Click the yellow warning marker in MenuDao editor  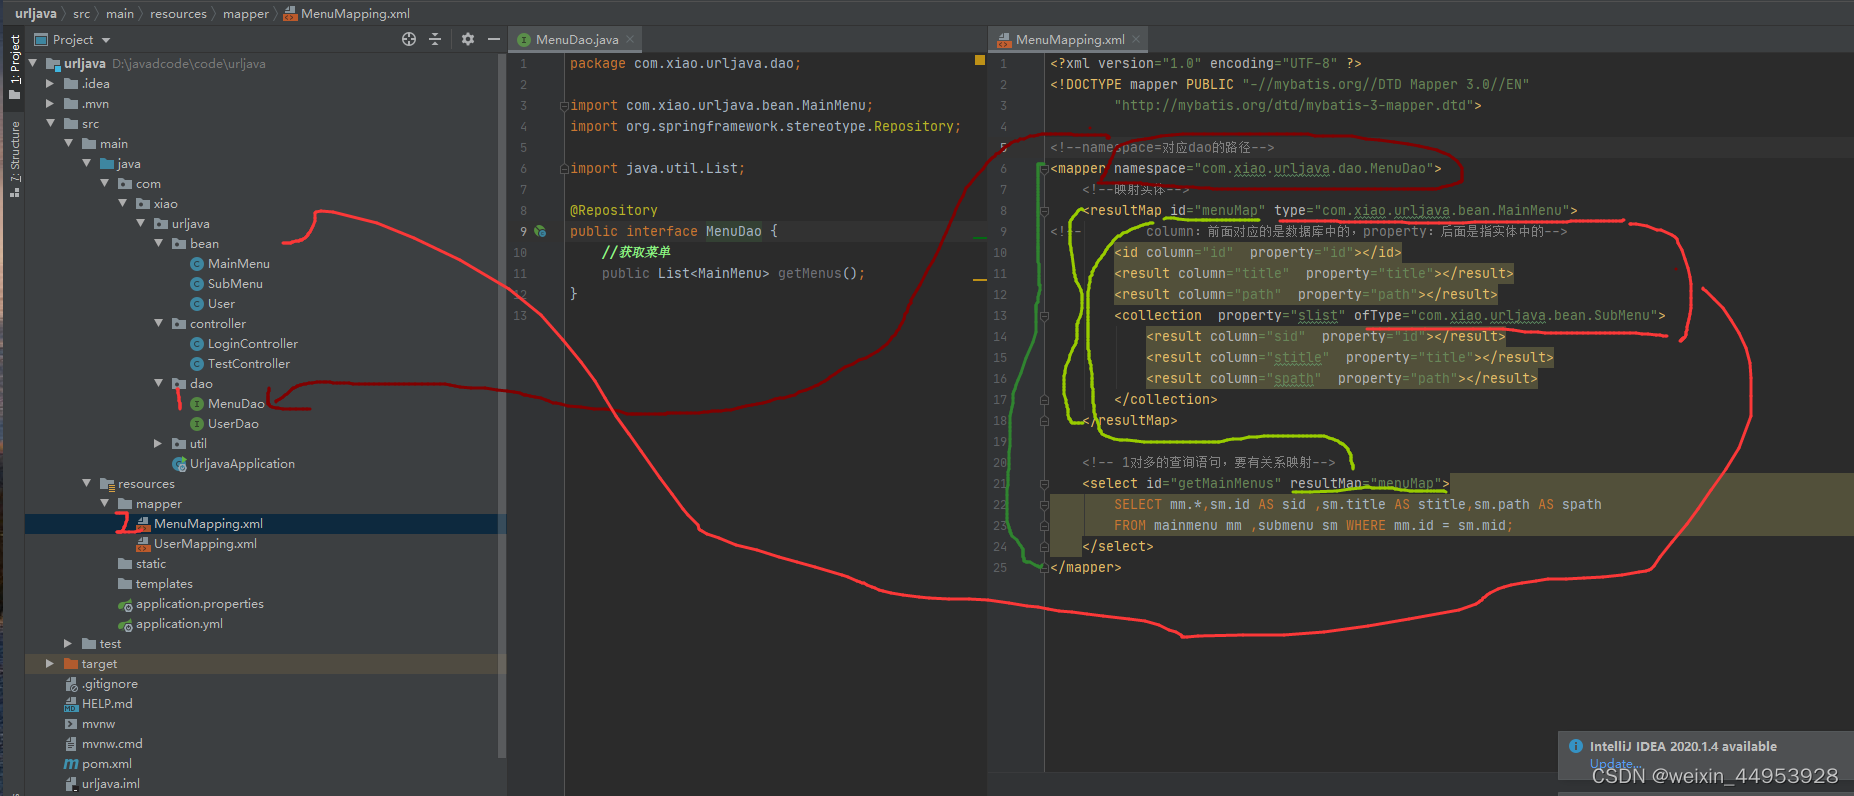tap(980, 60)
